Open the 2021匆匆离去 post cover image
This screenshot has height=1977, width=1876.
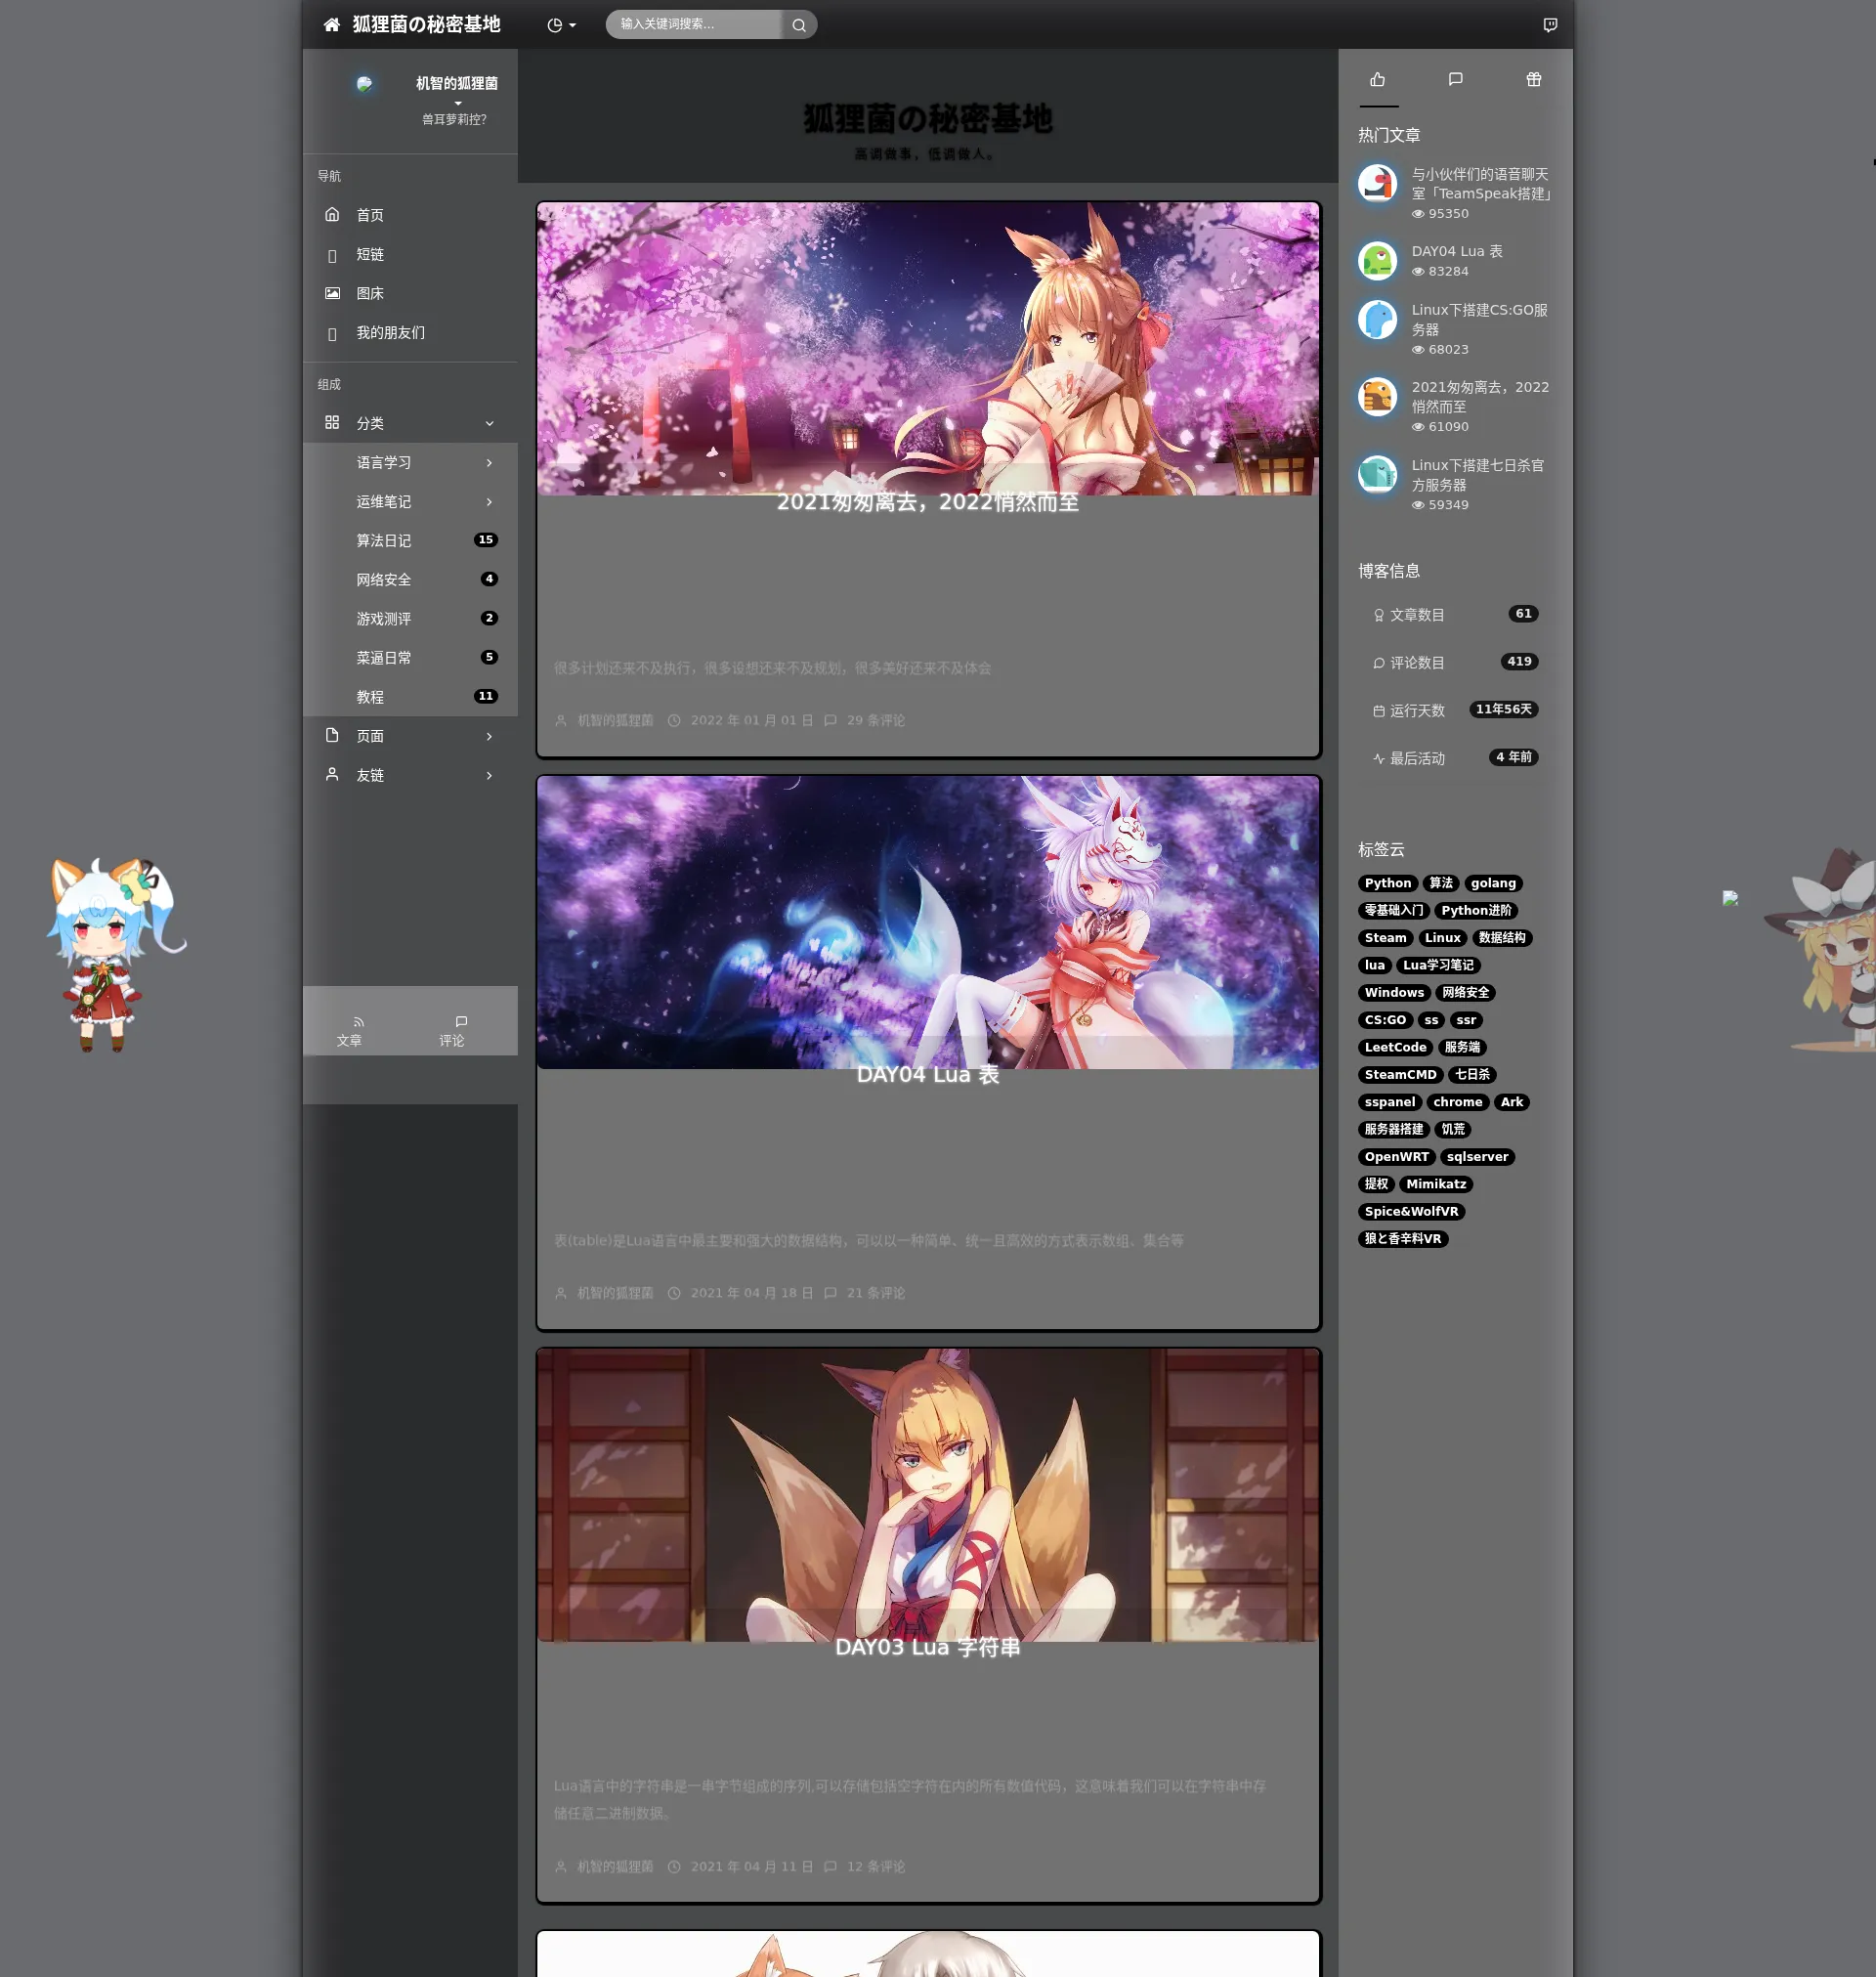928,349
